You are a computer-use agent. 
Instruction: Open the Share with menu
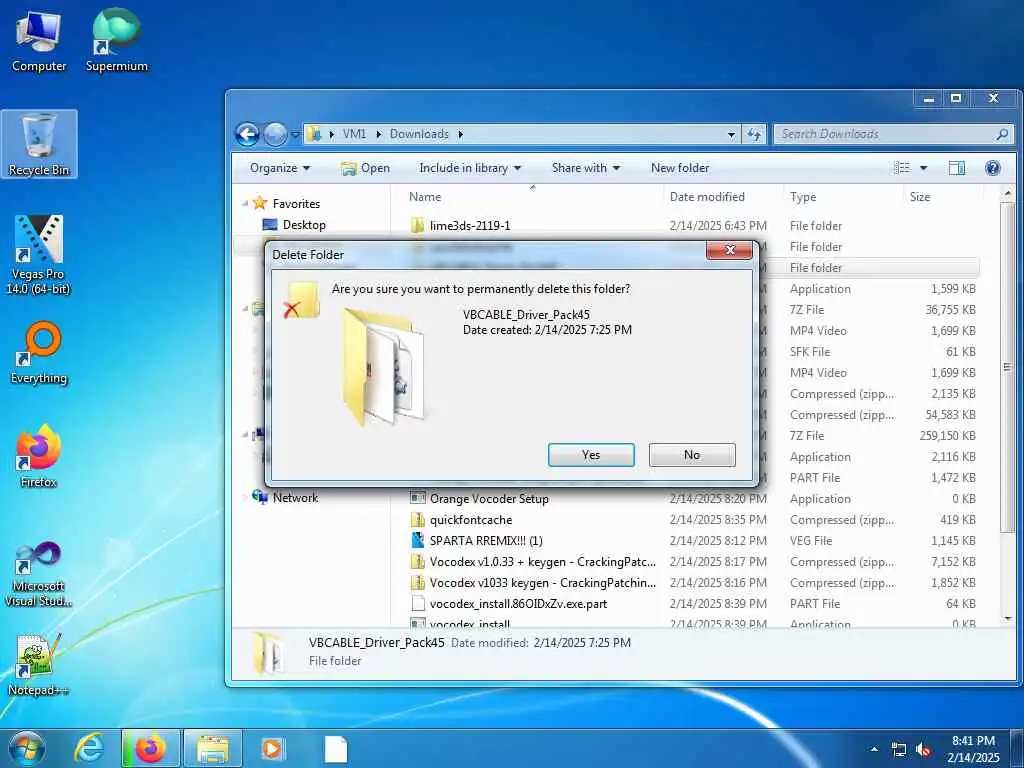pyautogui.click(x=586, y=168)
